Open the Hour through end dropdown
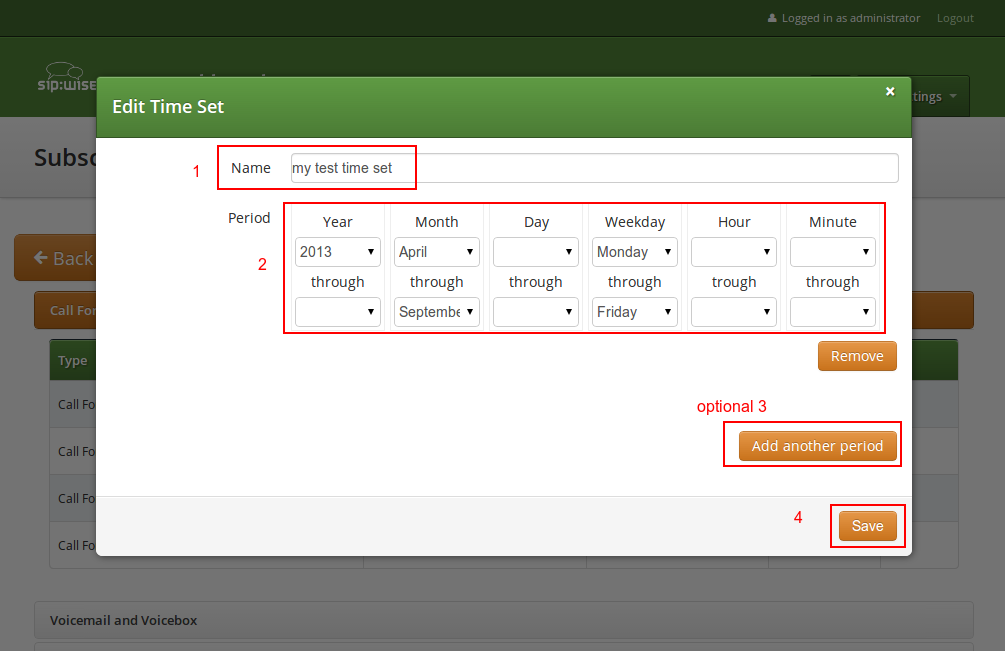This screenshot has height=651, width=1005. pyautogui.click(x=734, y=312)
